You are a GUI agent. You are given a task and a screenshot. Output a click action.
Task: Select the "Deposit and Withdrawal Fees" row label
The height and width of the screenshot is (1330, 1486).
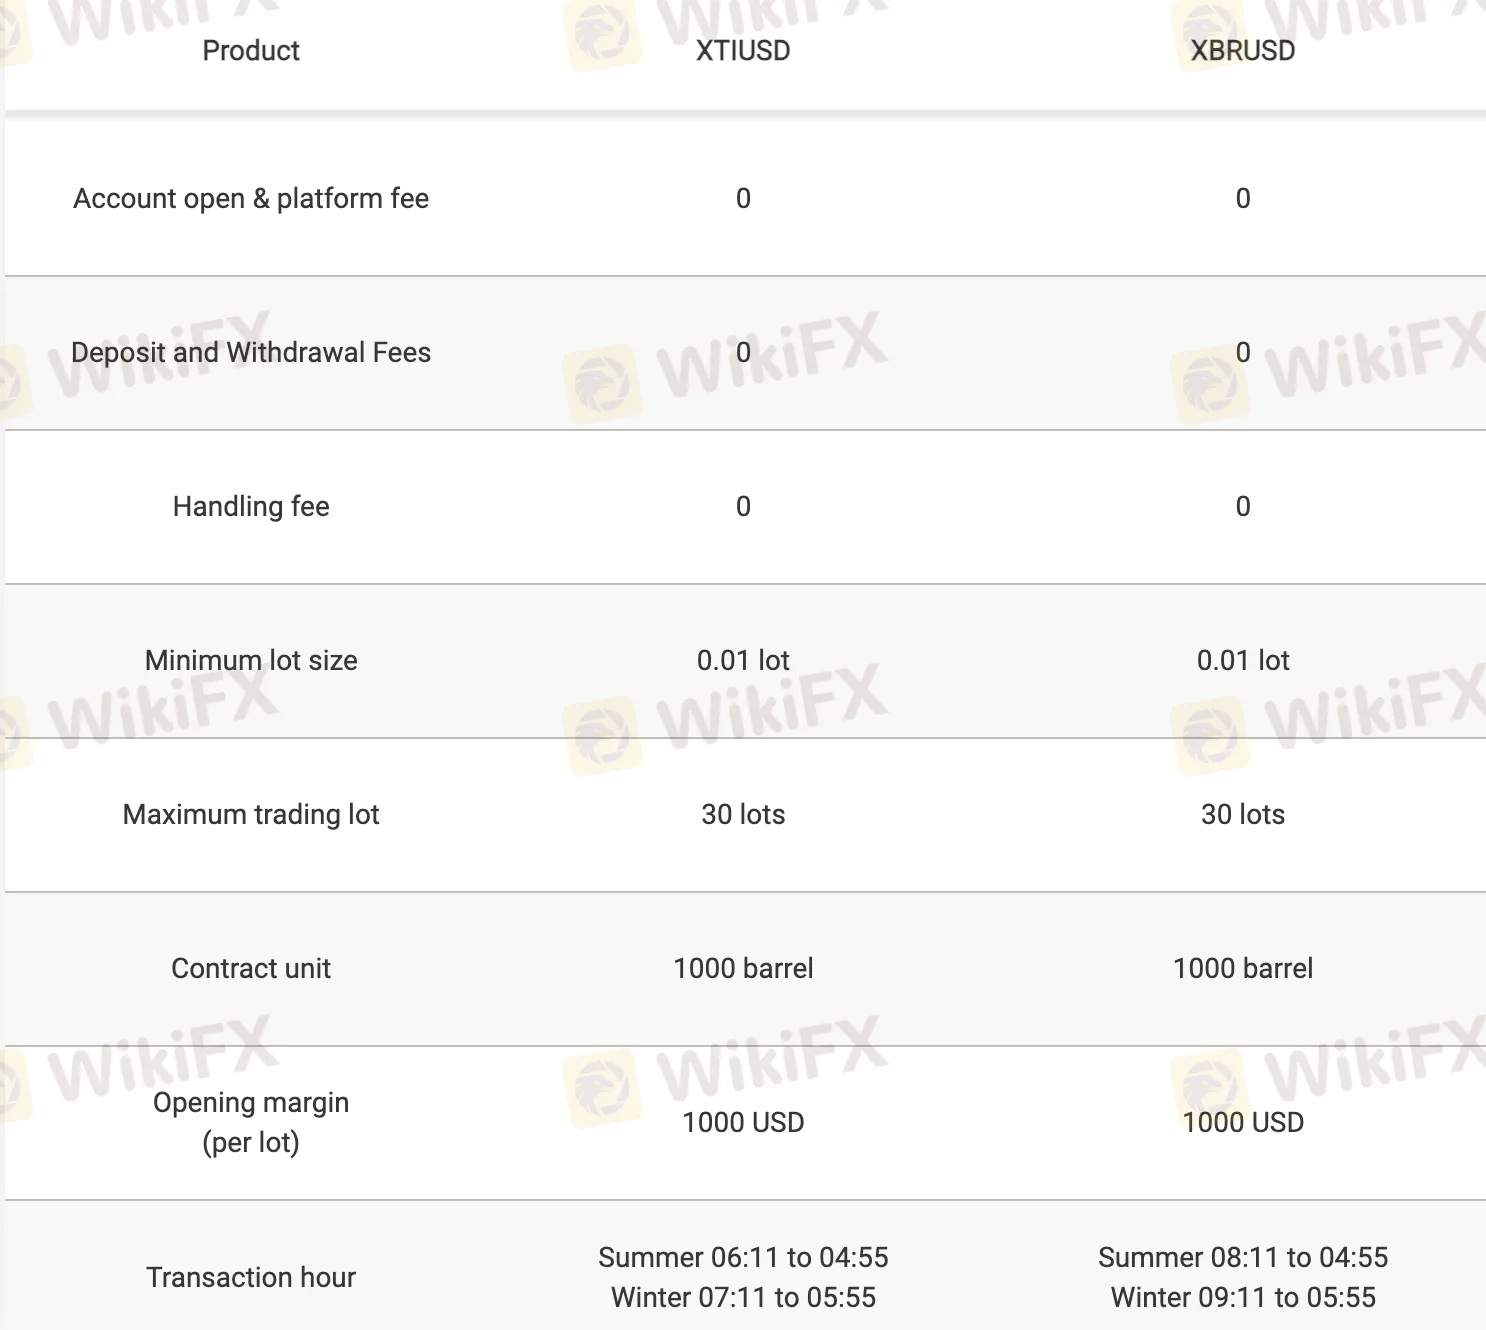click(251, 352)
